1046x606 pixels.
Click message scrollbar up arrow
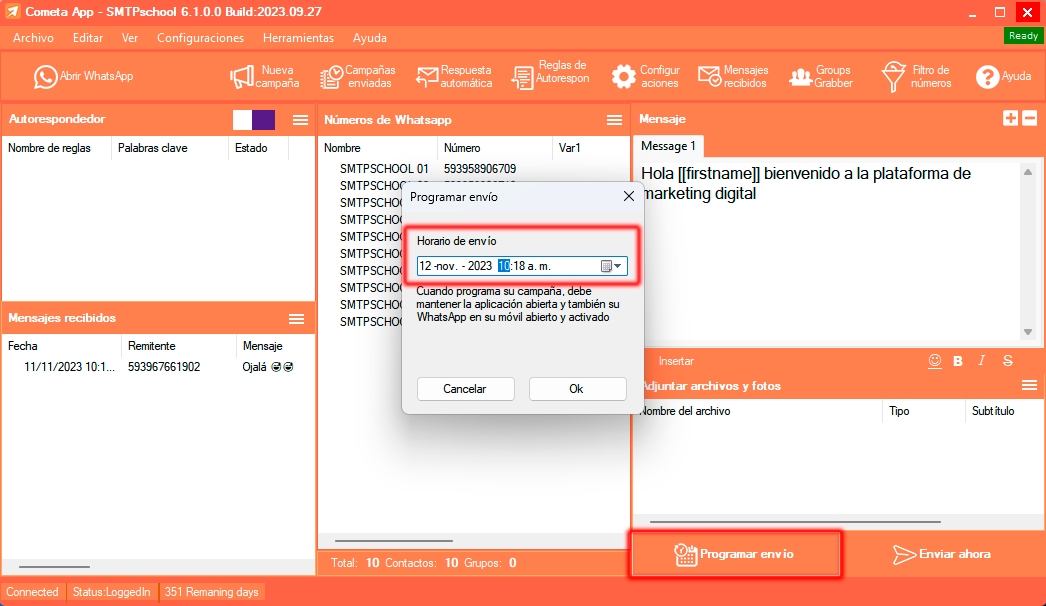[x=1028, y=172]
